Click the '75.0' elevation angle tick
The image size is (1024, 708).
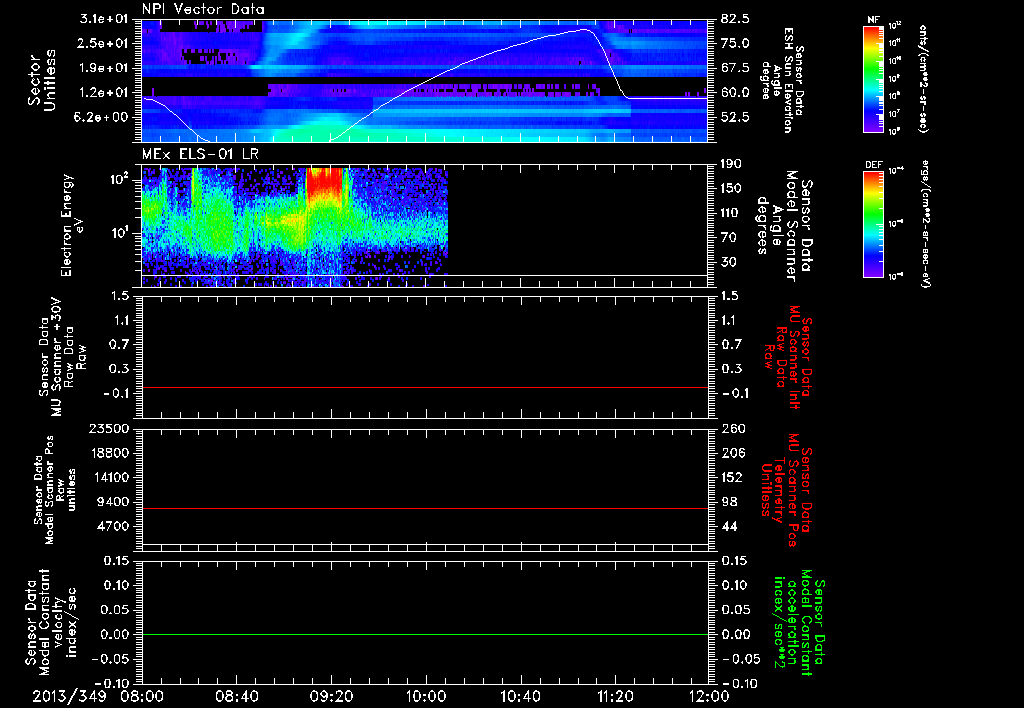(x=735, y=43)
